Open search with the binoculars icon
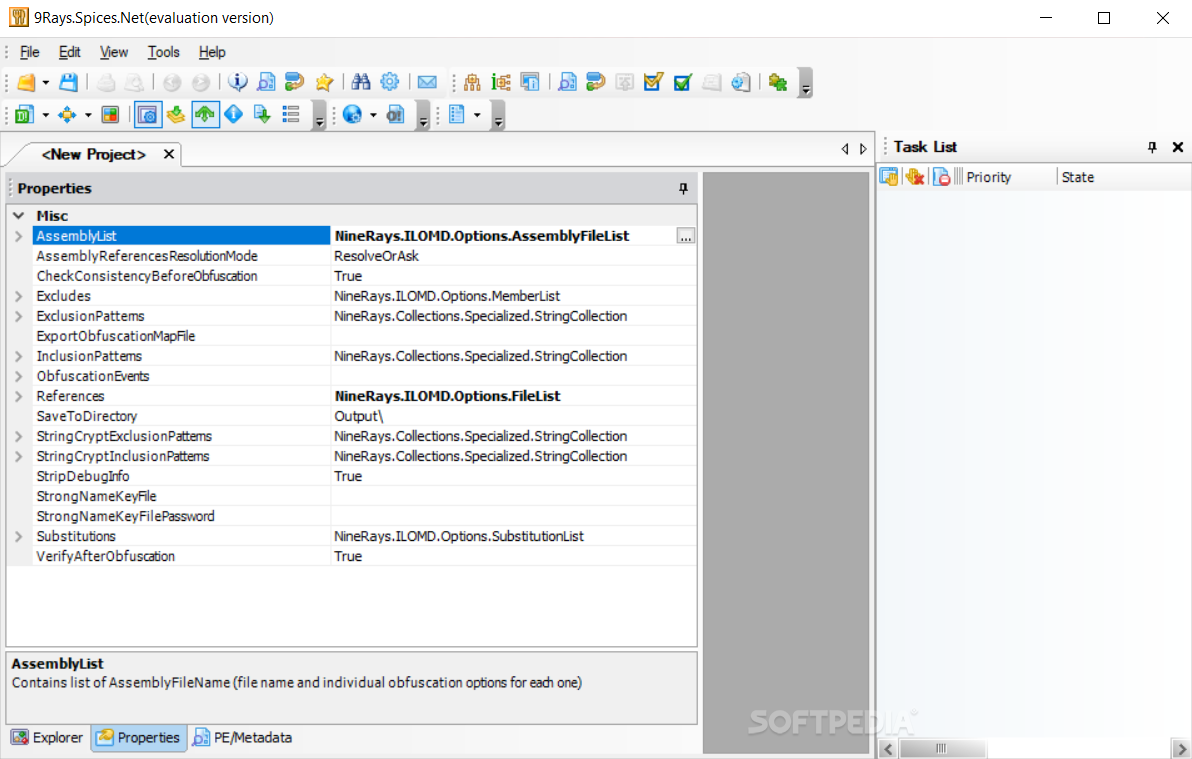1192x759 pixels. [x=361, y=82]
